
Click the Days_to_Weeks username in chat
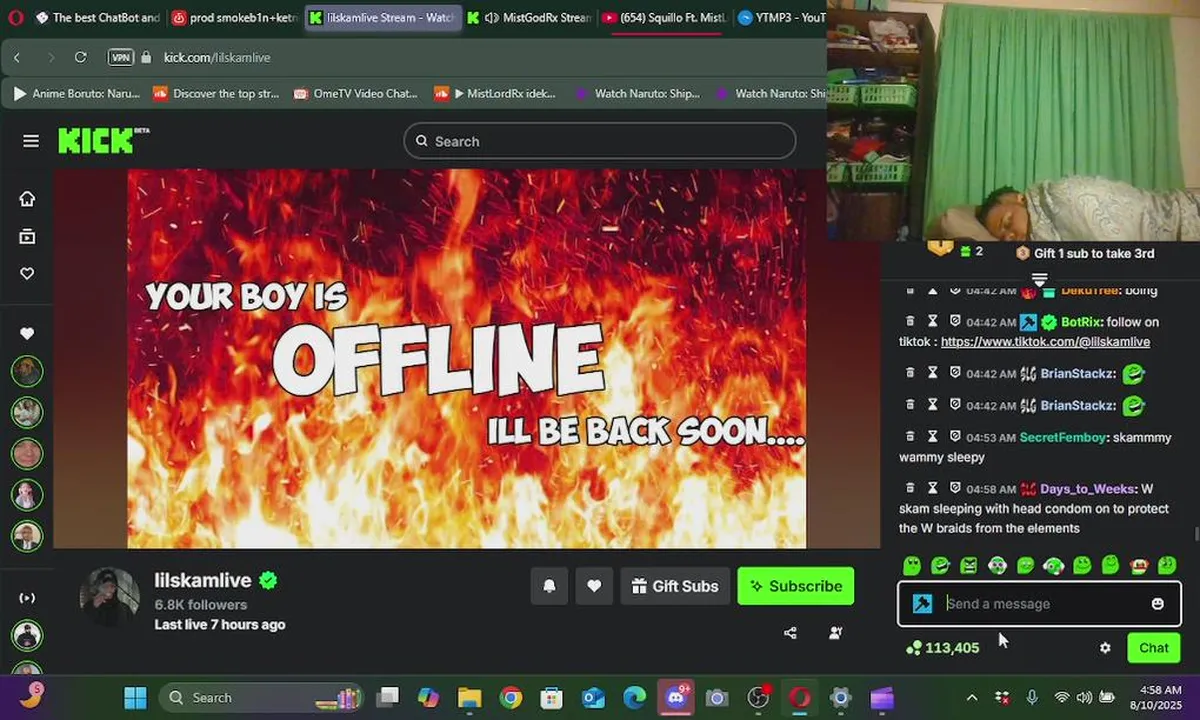tap(1087, 488)
